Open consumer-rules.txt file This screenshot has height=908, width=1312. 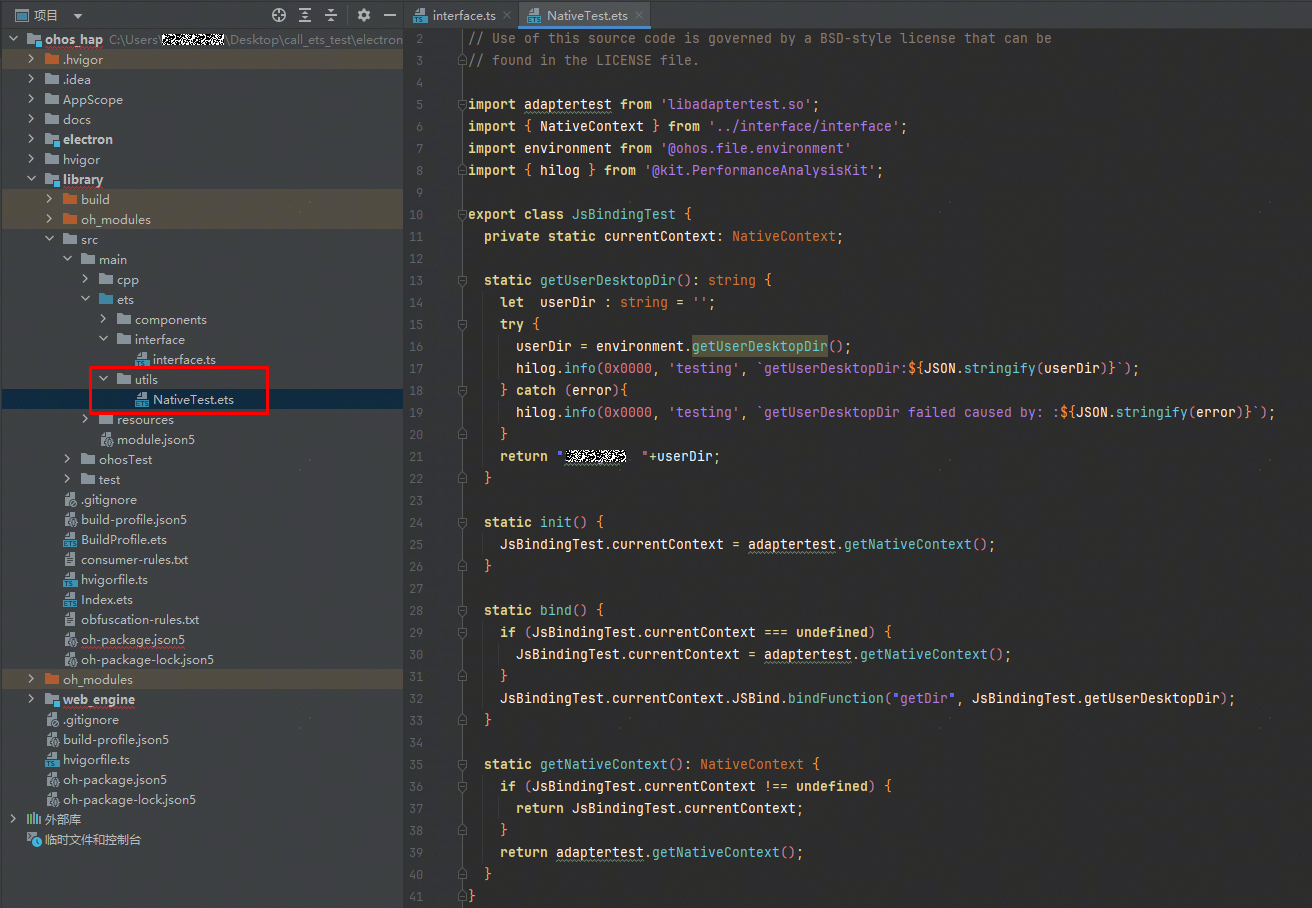134,560
